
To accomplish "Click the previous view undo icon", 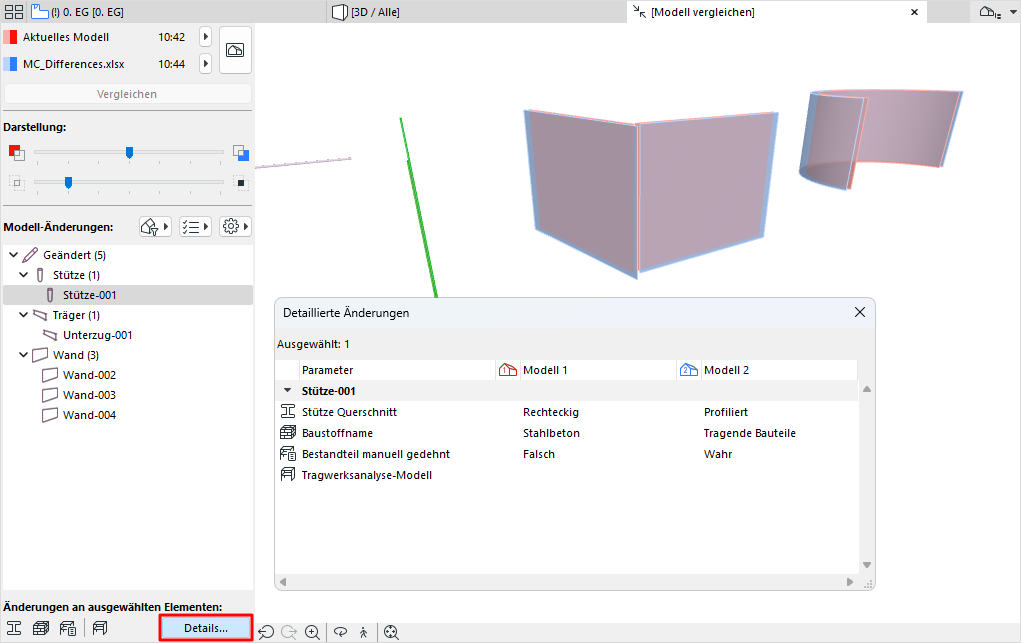I will (266, 632).
